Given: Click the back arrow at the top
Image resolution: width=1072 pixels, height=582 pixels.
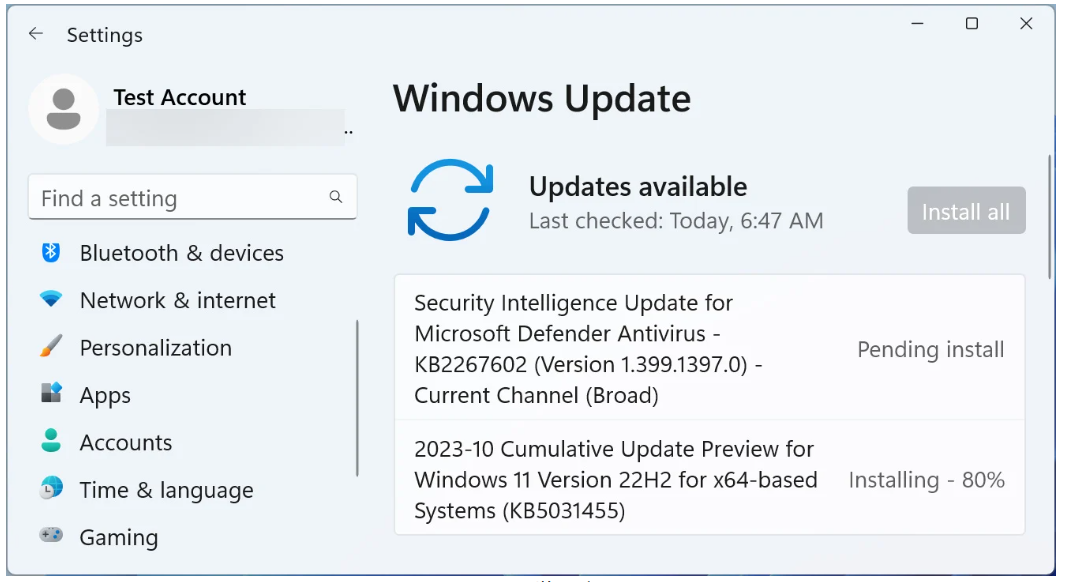Looking at the screenshot, I should point(36,34).
